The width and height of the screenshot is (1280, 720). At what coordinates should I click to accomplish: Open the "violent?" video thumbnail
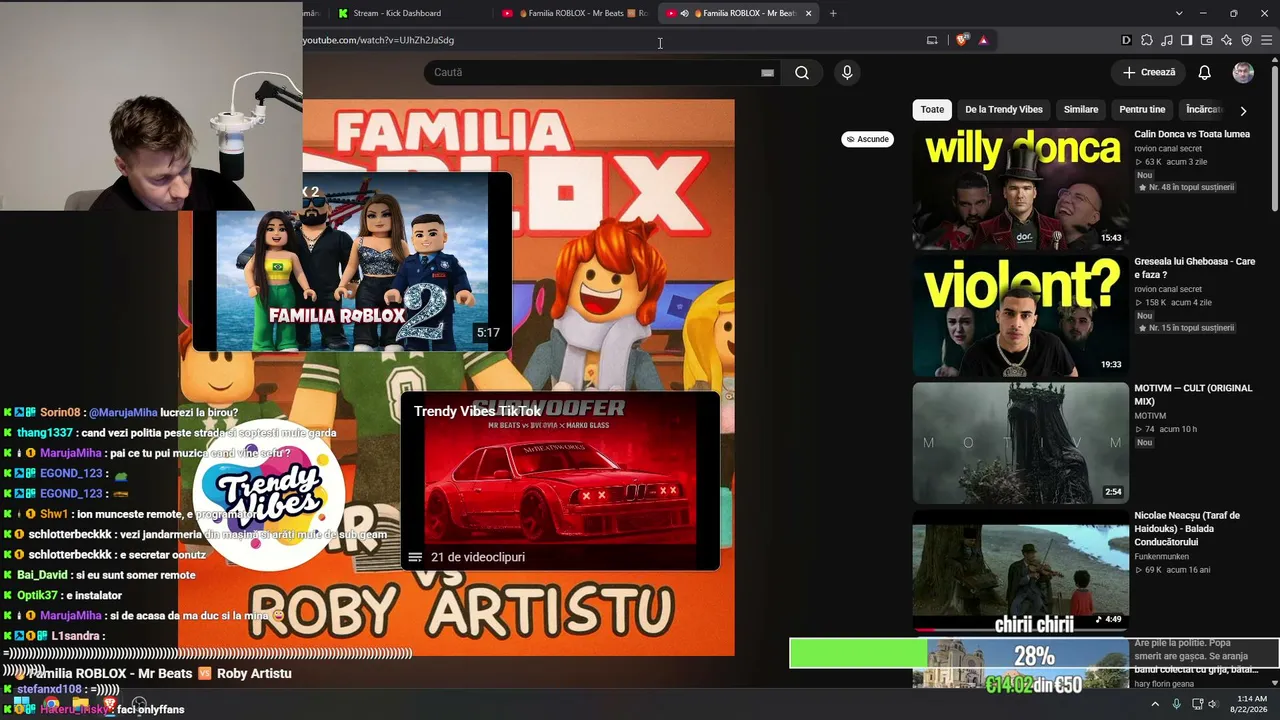(1020, 316)
